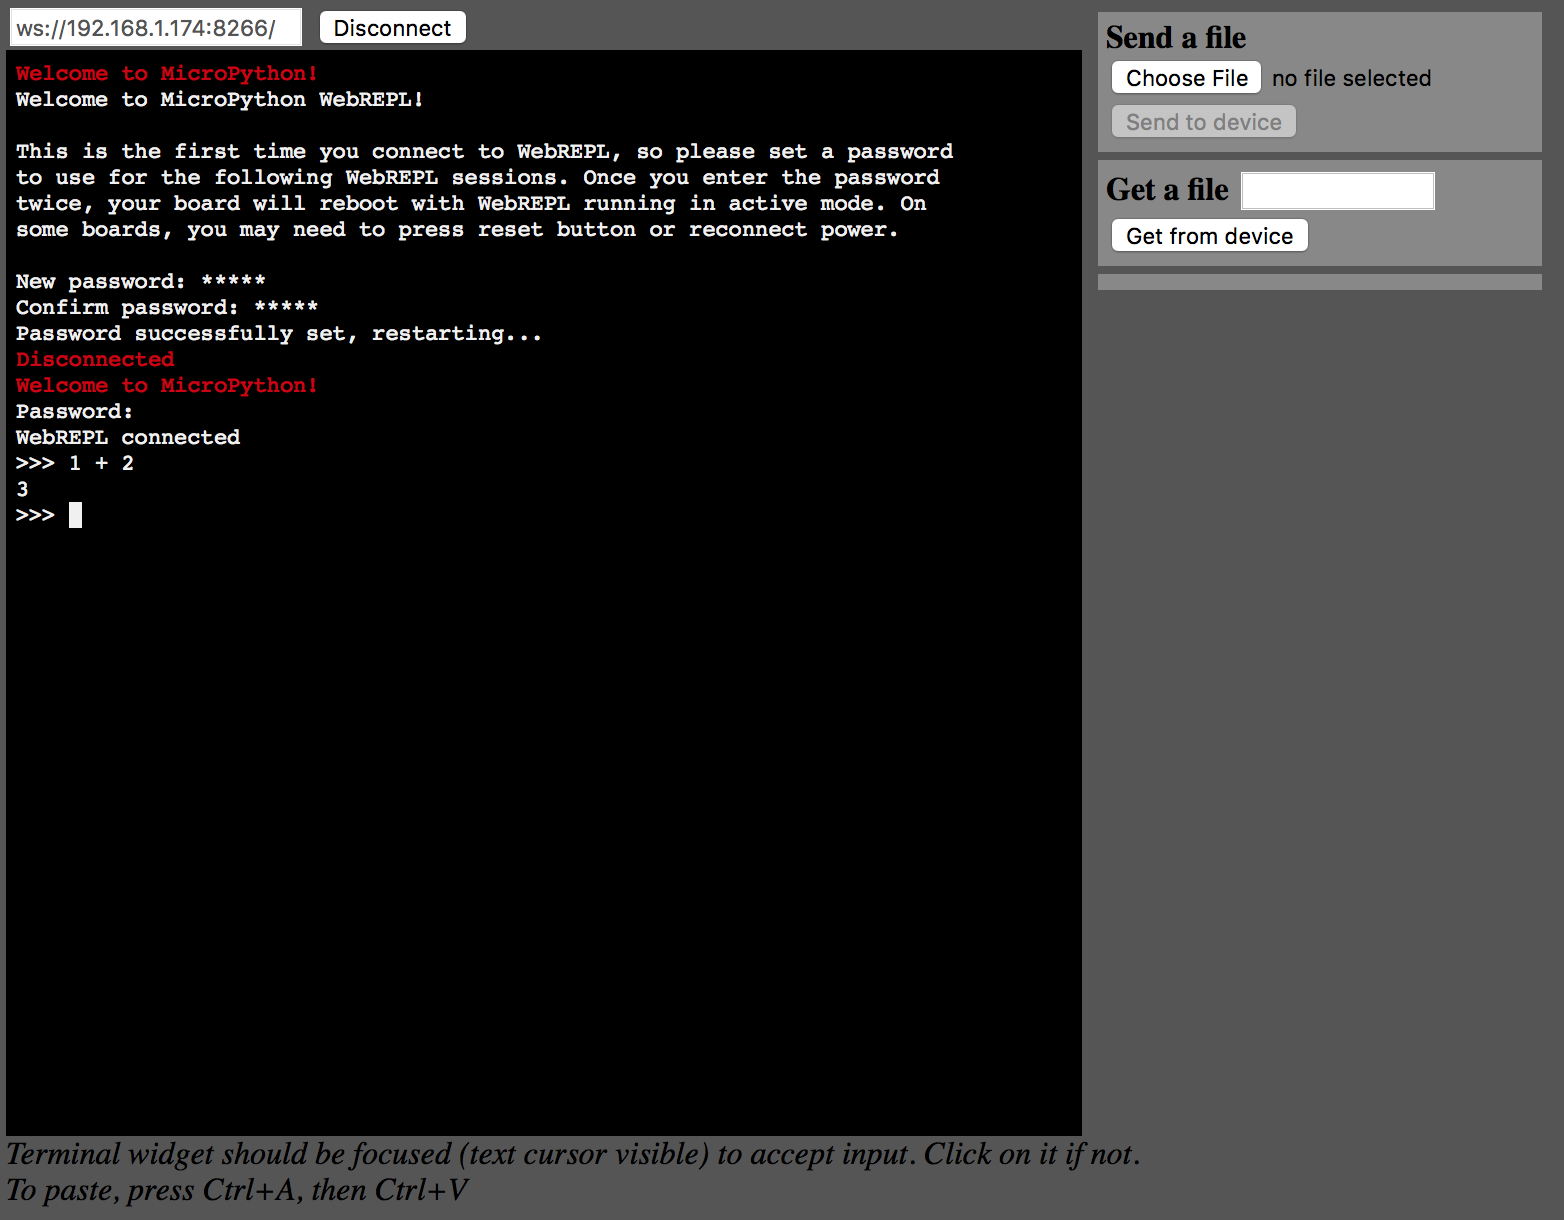
Task: Click the Choose File button
Action: click(1186, 78)
